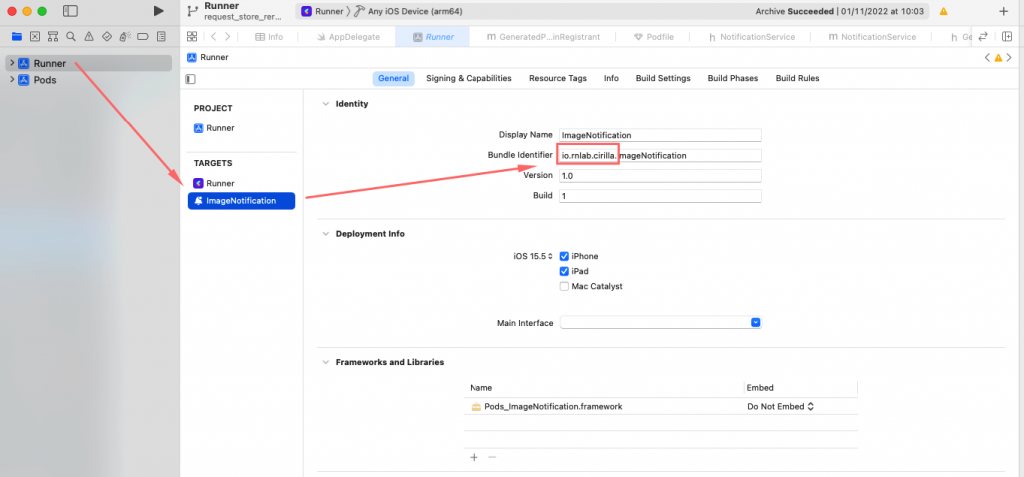Click the Version field
This screenshot has height=477, width=1024.
[x=661, y=176]
